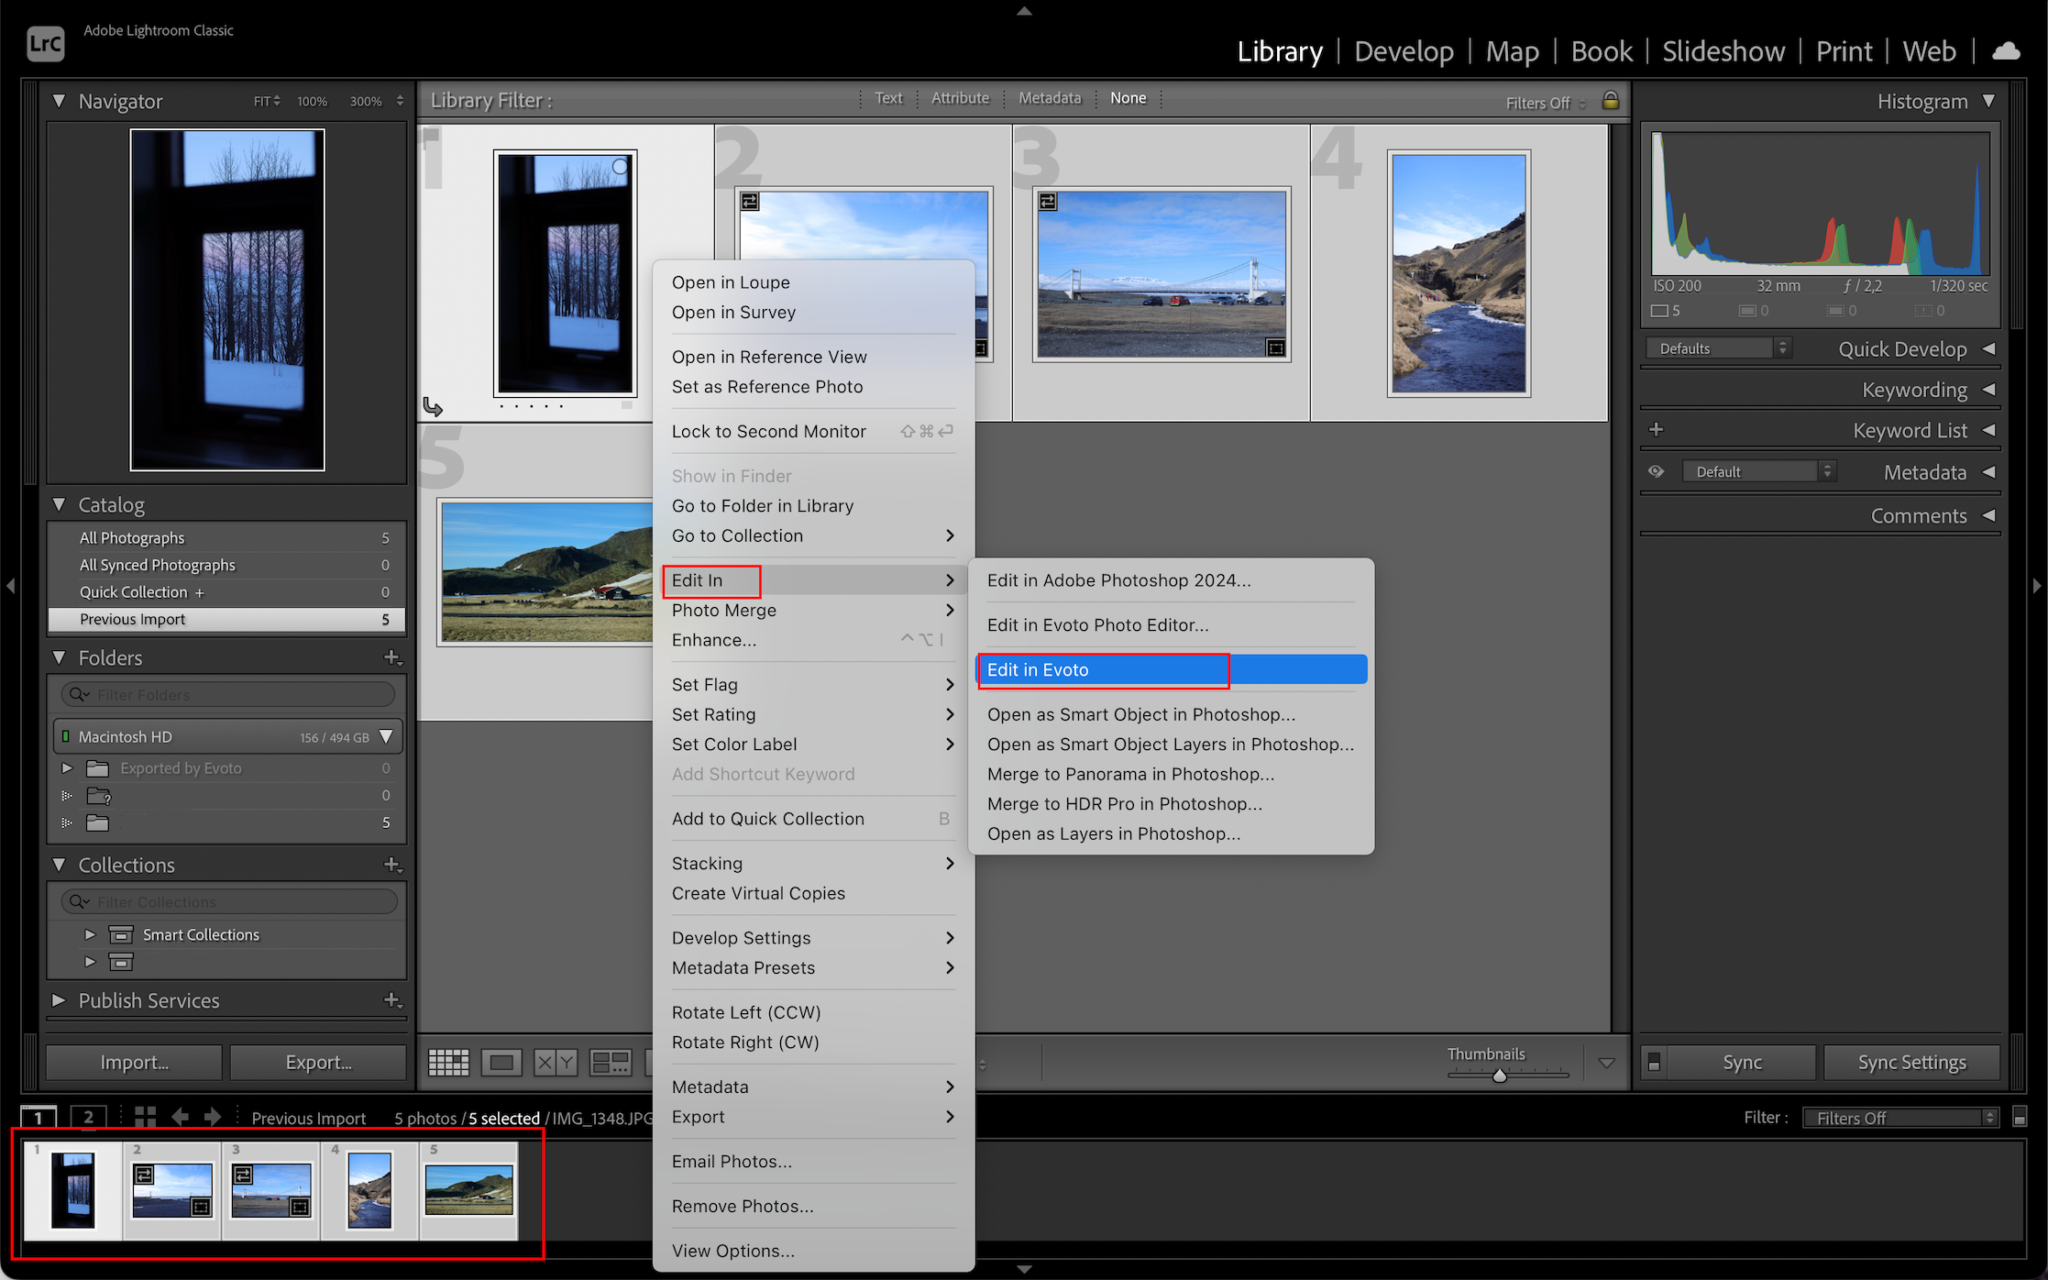Screen dimensions: 2048x1280
Task: Toggle Auto Sync switch beside Sync button
Action: 1654,1062
